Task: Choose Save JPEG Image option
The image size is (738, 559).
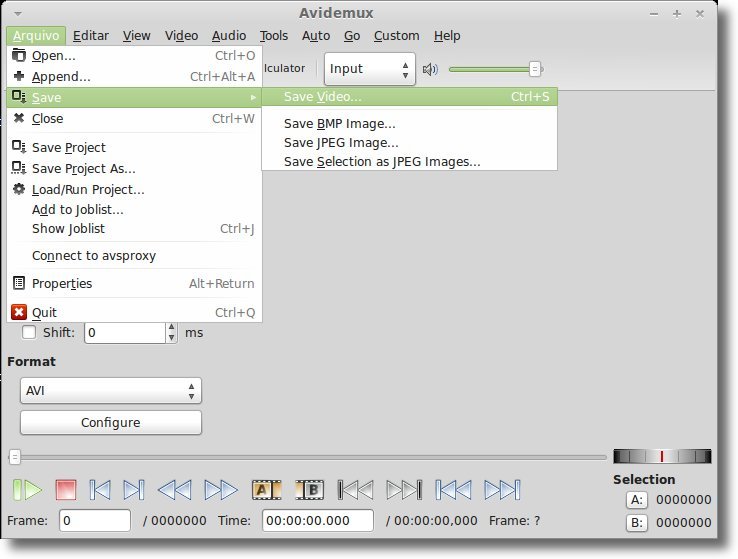Action: (x=409, y=143)
